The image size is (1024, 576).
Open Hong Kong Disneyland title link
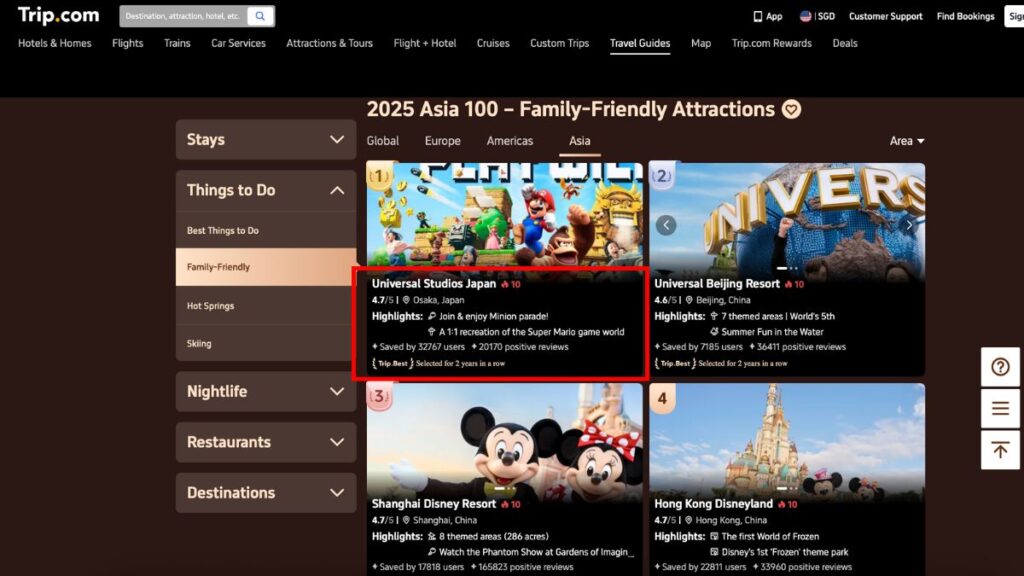pyautogui.click(x=713, y=504)
